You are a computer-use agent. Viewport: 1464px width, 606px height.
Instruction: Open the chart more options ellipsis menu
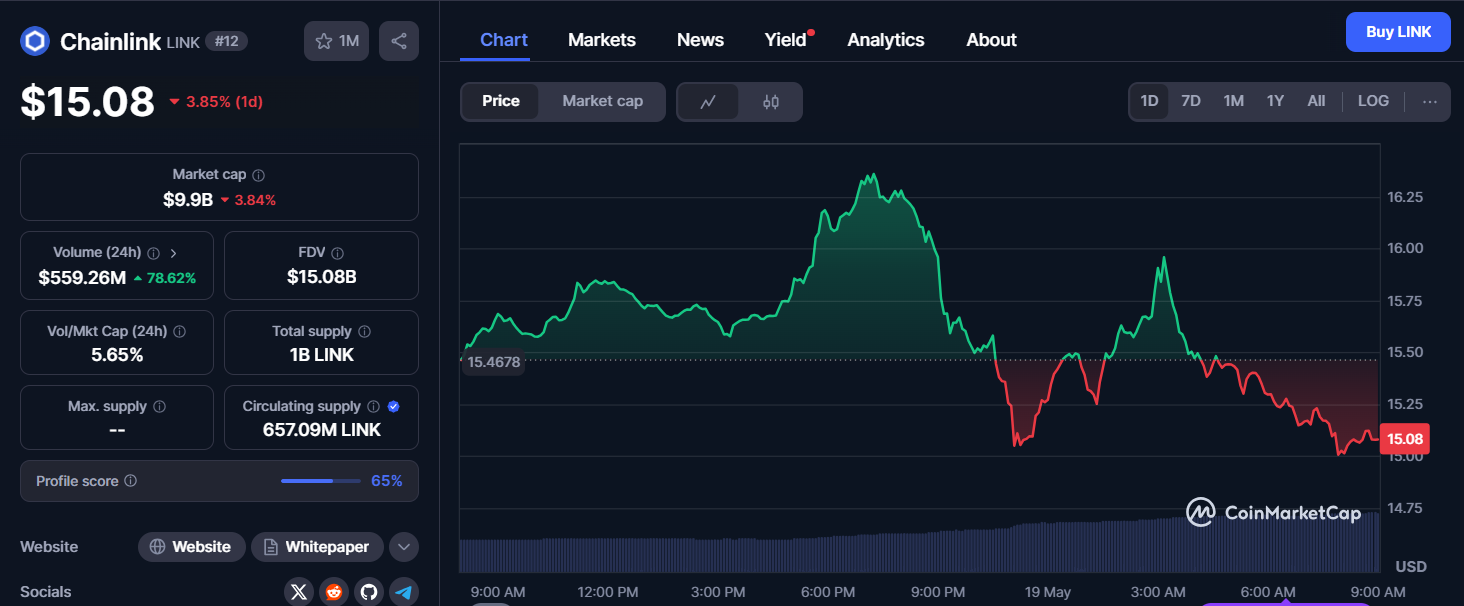click(1429, 101)
